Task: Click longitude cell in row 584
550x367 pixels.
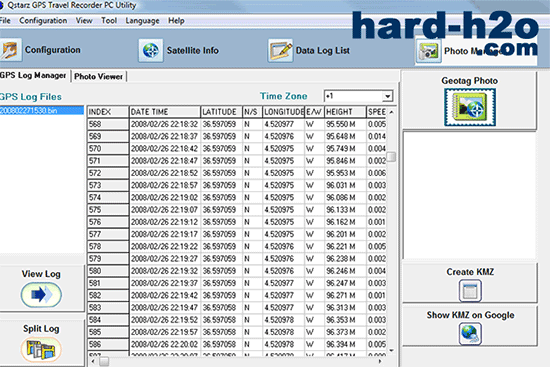Action: click(x=283, y=320)
